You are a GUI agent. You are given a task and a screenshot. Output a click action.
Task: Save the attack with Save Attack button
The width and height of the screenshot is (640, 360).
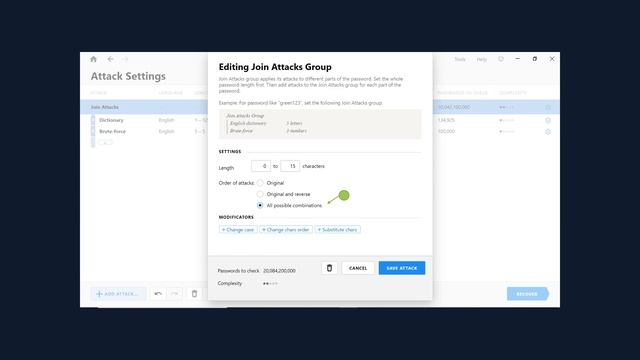[402, 268]
